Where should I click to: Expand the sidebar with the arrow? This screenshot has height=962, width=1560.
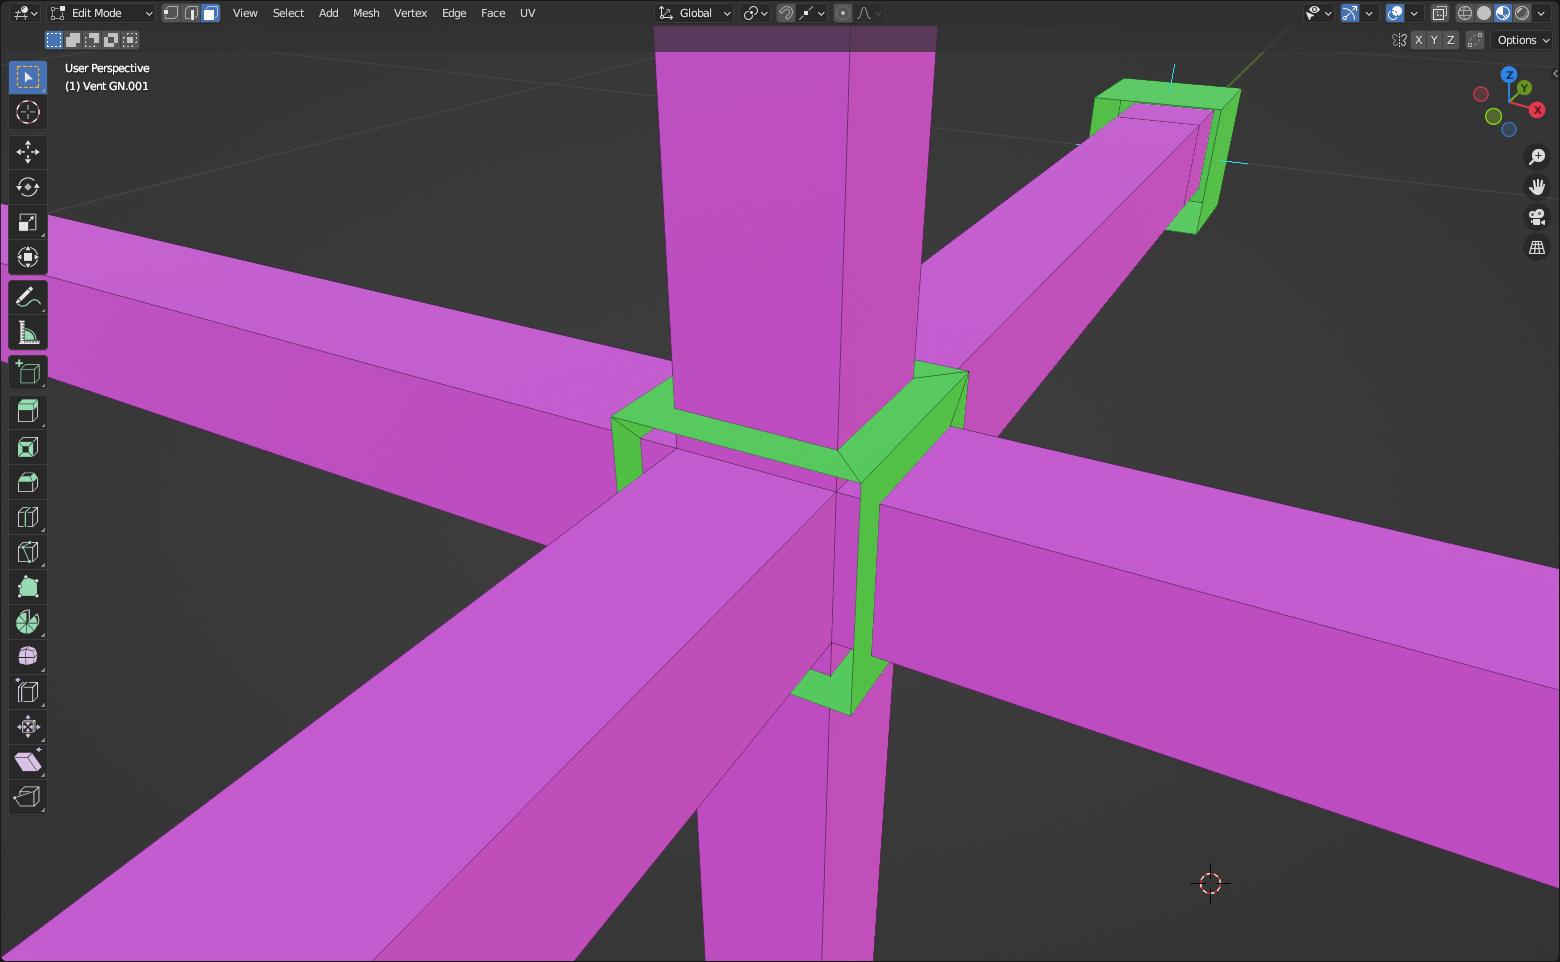pyautogui.click(x=1554, y=74)
